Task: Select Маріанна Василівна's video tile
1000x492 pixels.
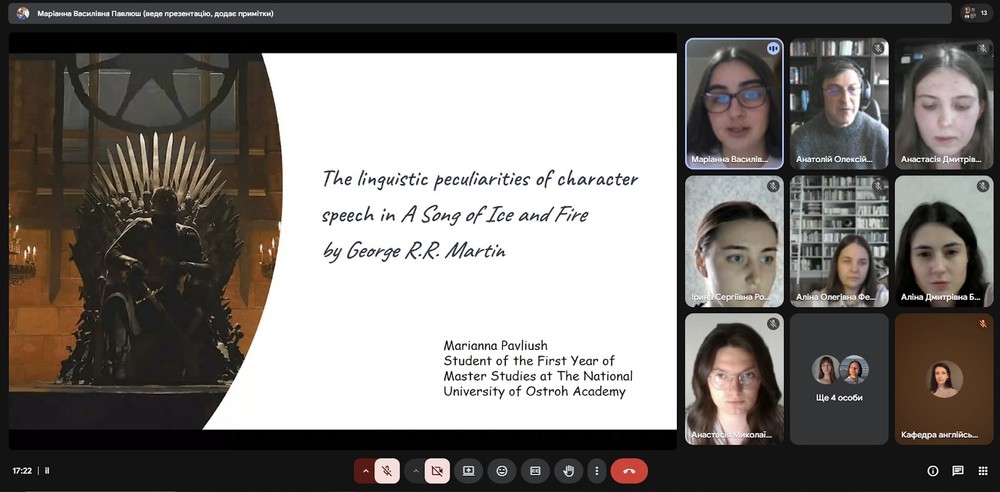Action: click(734, 103)
